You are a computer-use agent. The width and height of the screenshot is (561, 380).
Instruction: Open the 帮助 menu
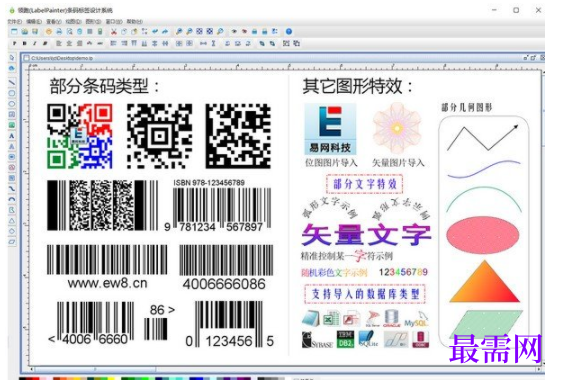click(x=135, y=21)
